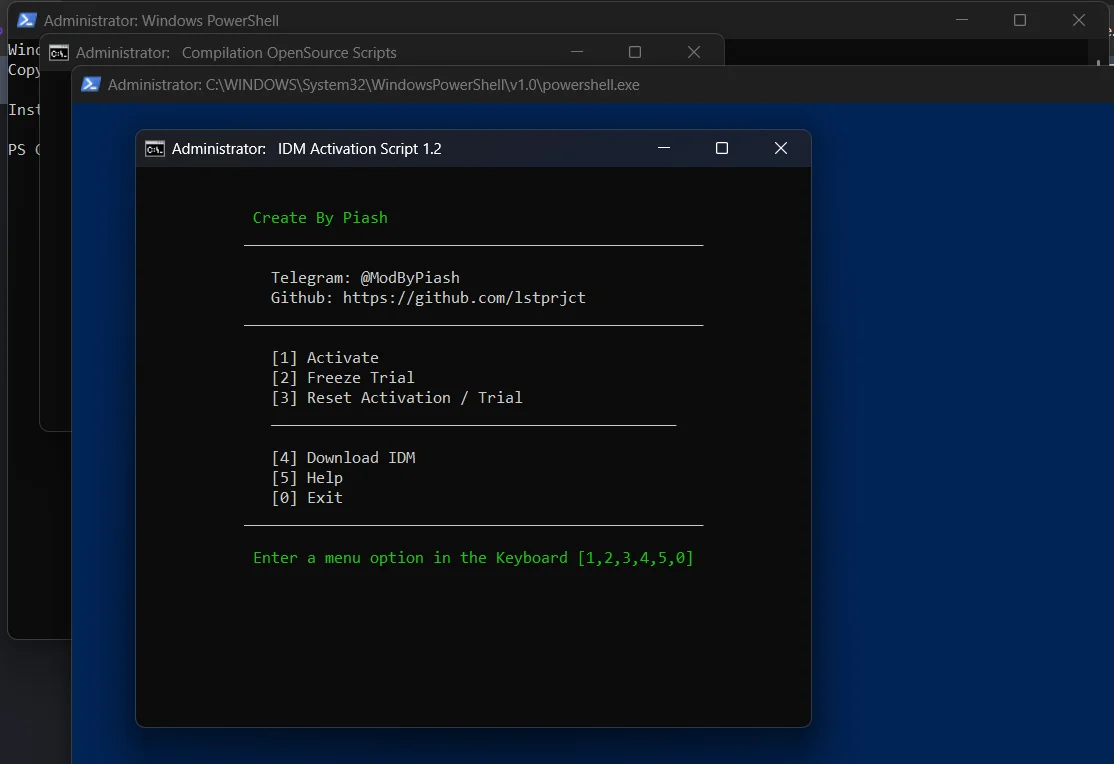Click 'Enter a menu option' prompt text

tap(473, 558)
